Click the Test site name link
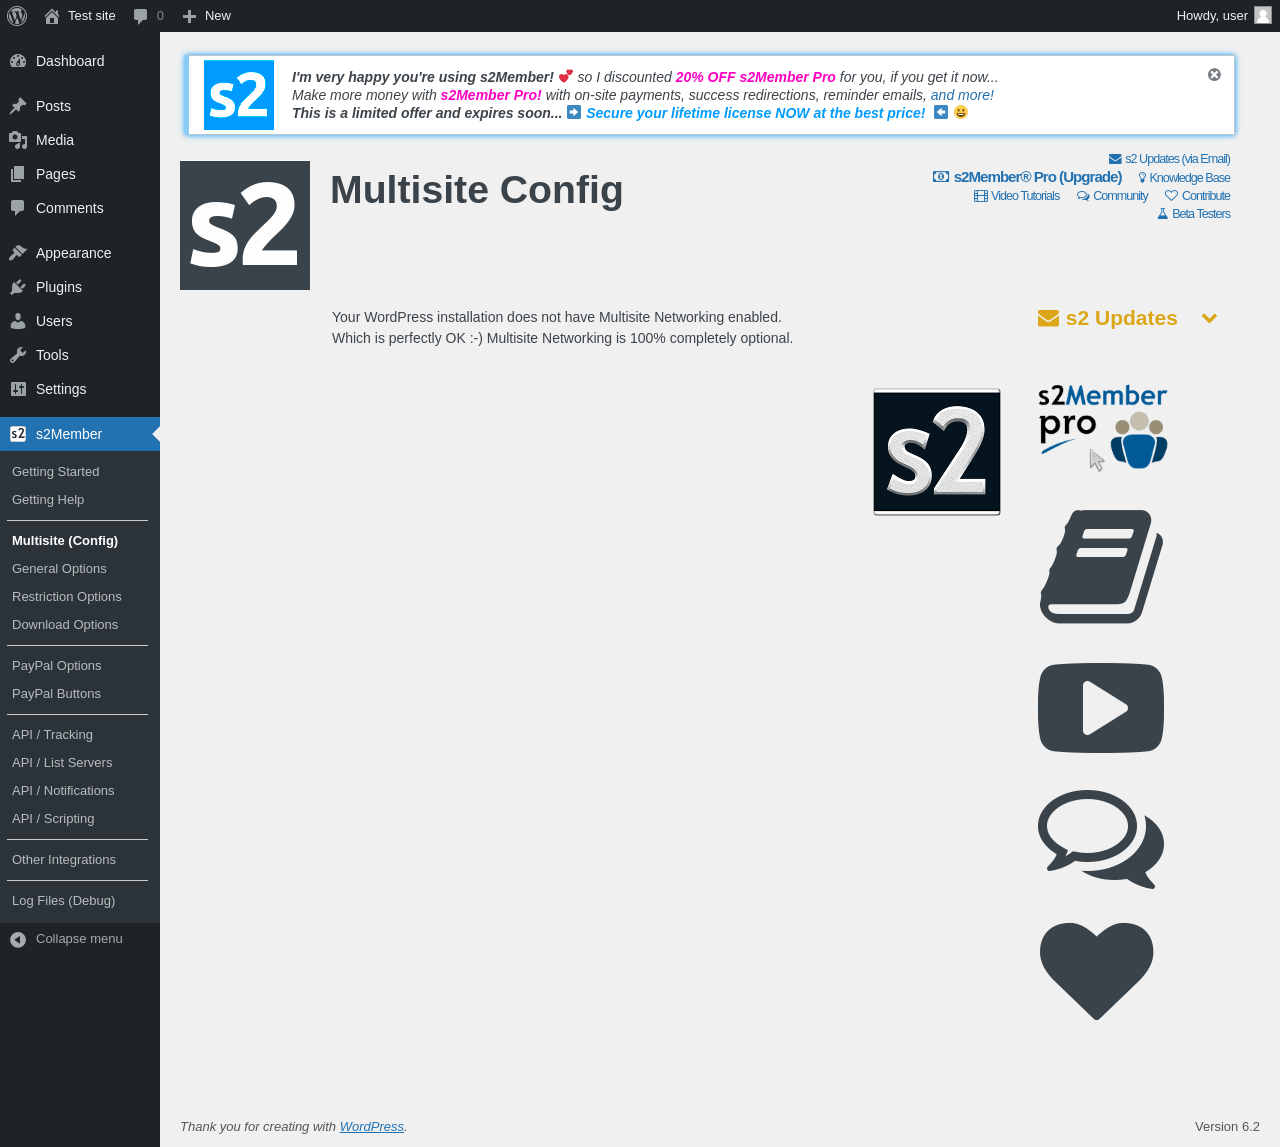1280x1147 pixels. click(x=92, y=16)
